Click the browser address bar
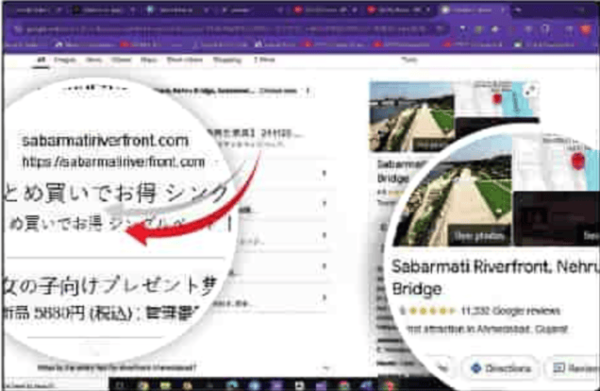 click(230, 29)
